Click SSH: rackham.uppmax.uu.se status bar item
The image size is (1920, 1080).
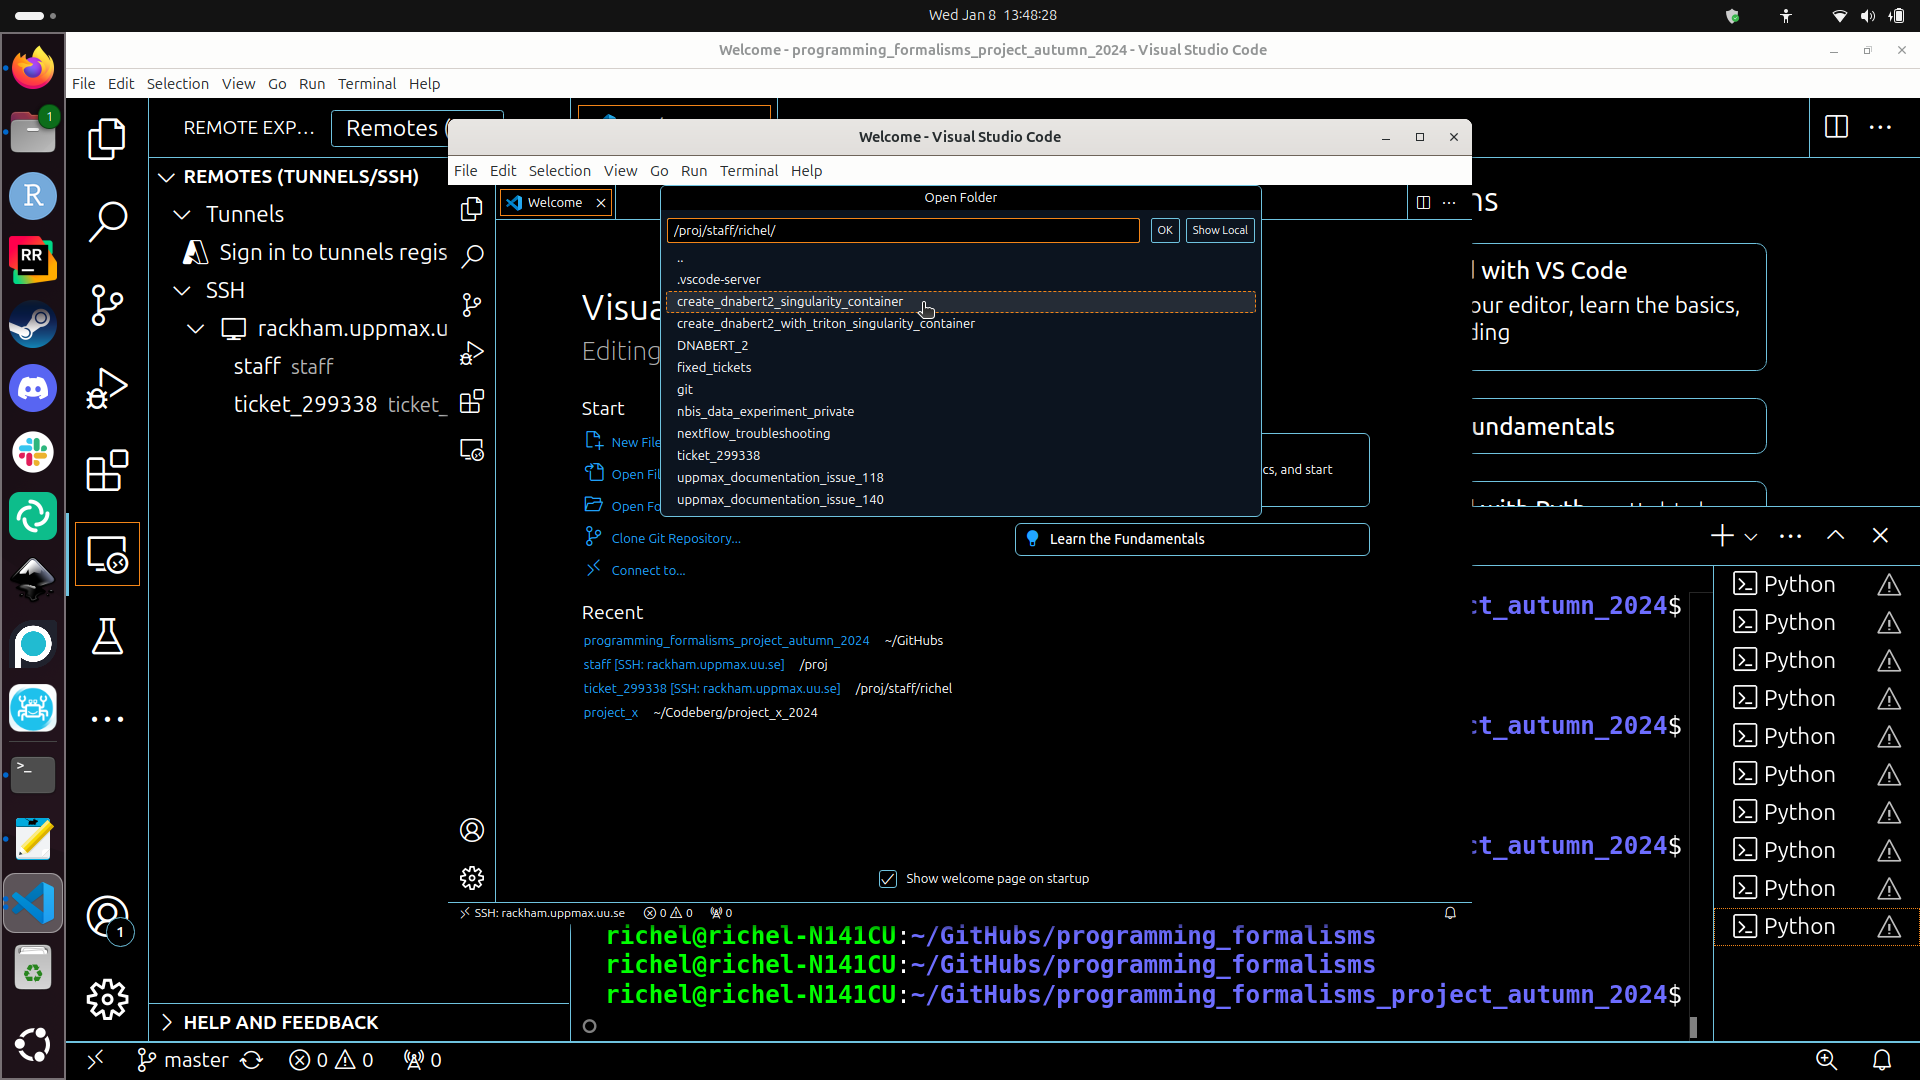coord(542,913)
